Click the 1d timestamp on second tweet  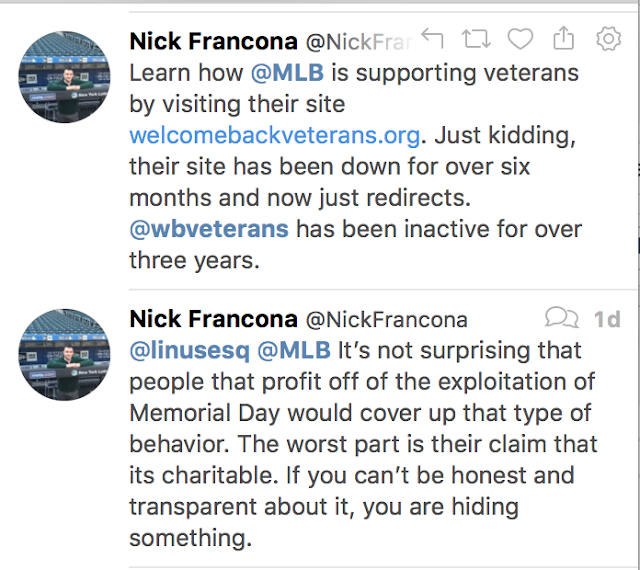606,319
